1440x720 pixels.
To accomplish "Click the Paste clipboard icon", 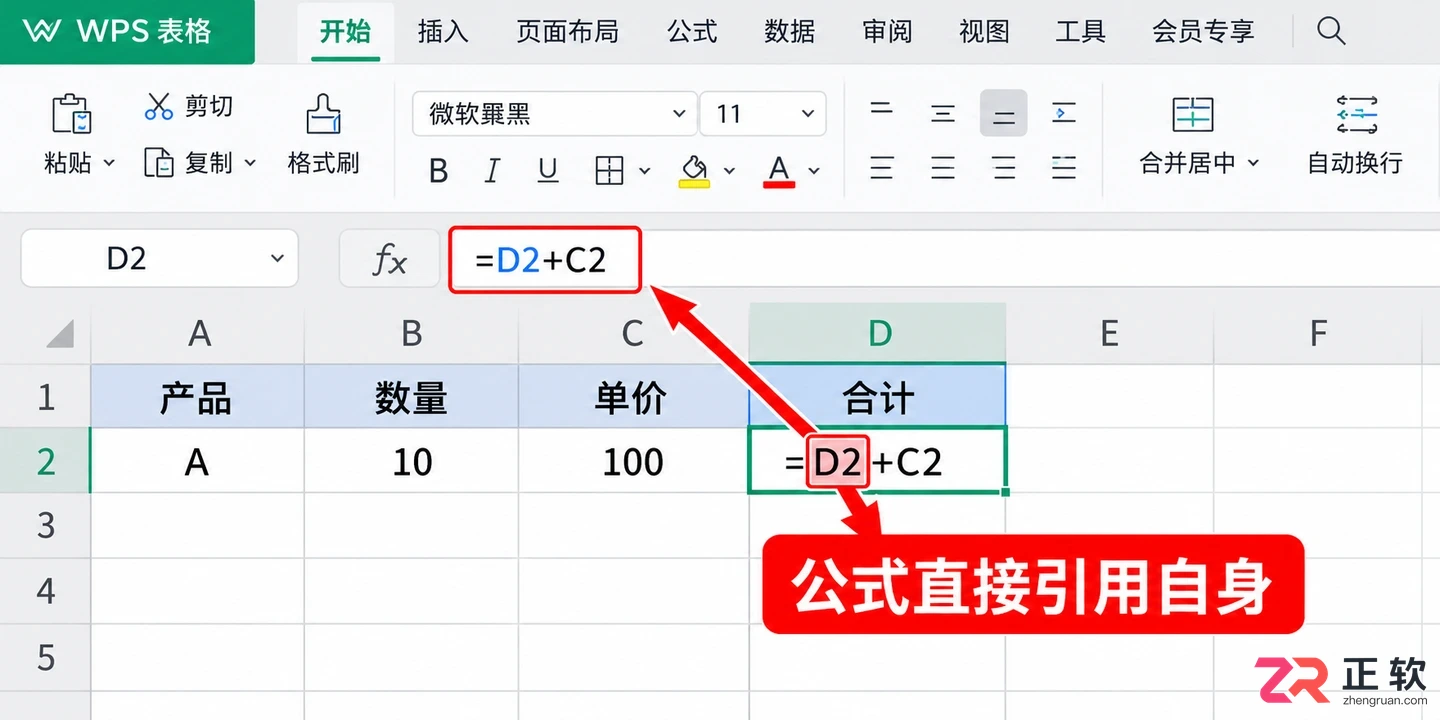I will pos(71,114).
